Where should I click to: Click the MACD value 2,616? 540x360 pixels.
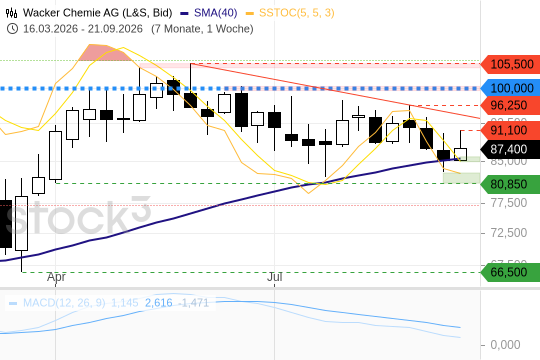(158, 303)
